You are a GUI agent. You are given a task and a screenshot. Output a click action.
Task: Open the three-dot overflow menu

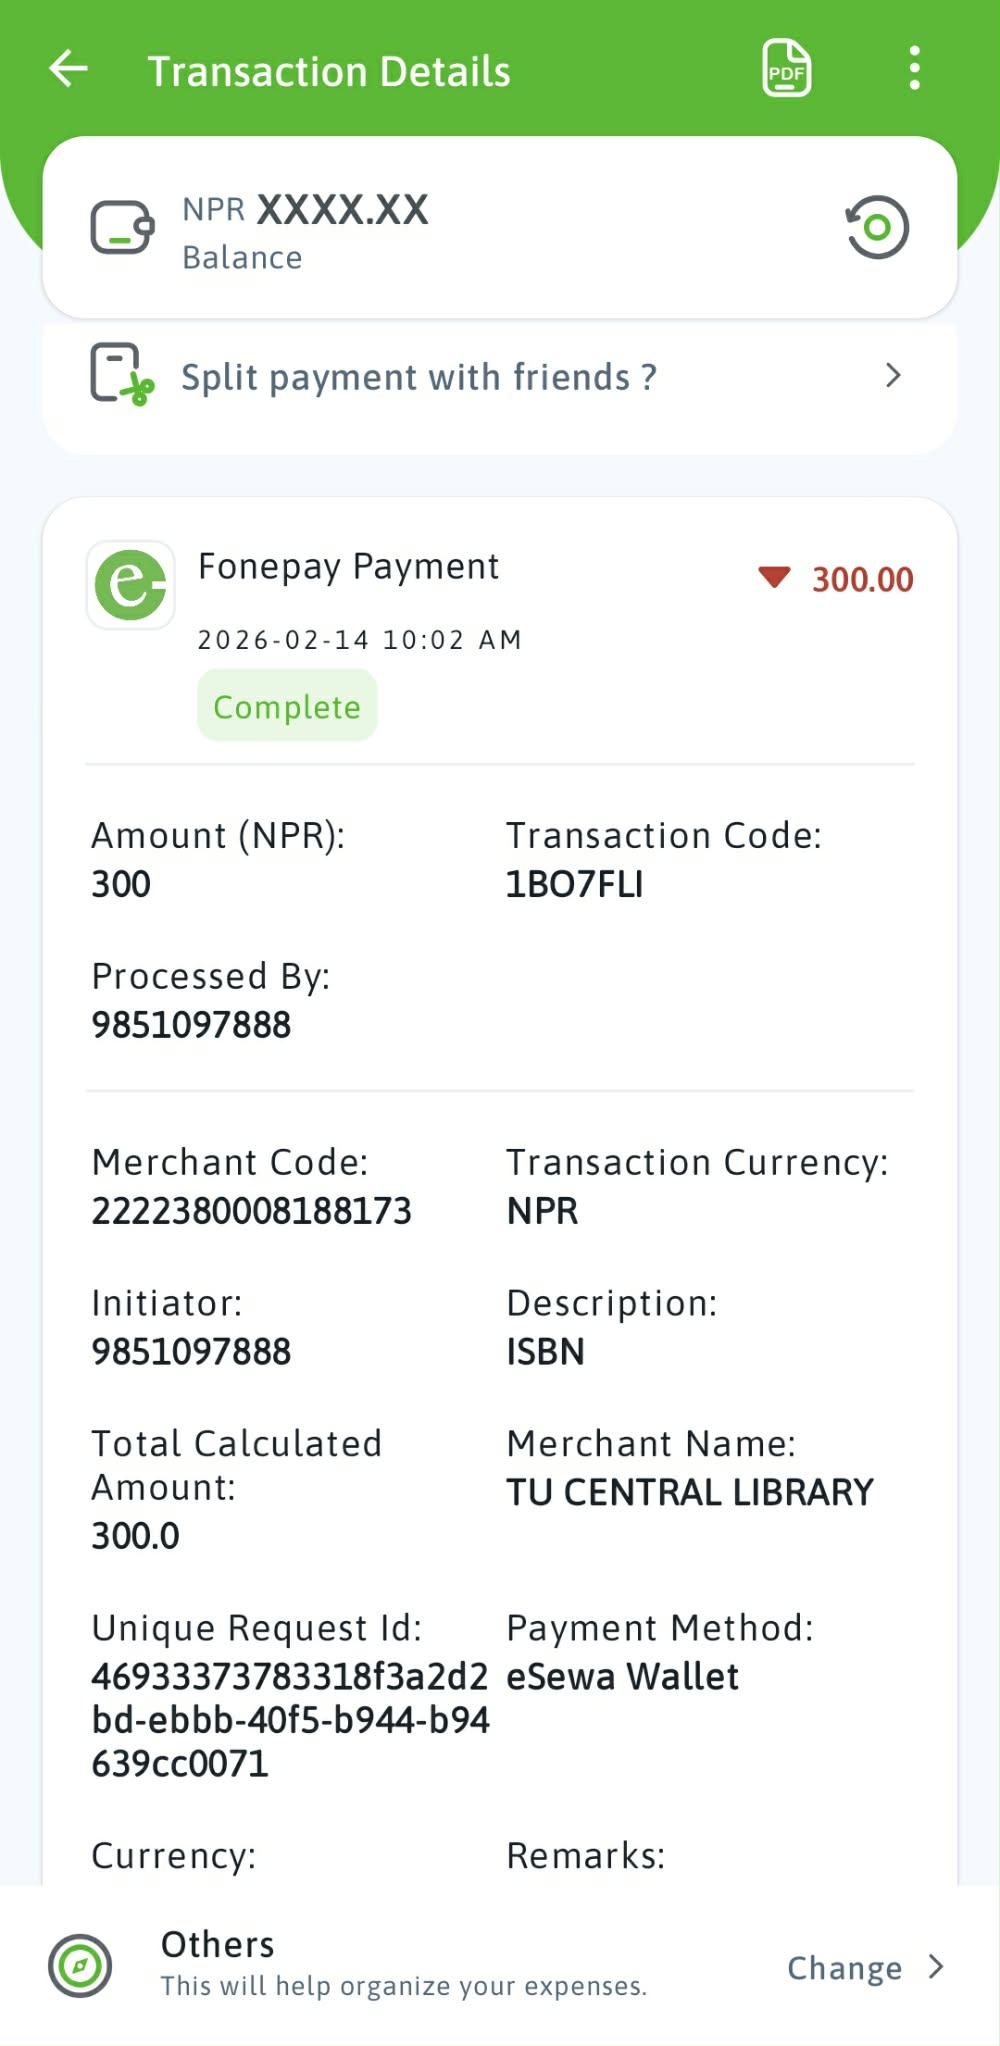click(914, 69)
